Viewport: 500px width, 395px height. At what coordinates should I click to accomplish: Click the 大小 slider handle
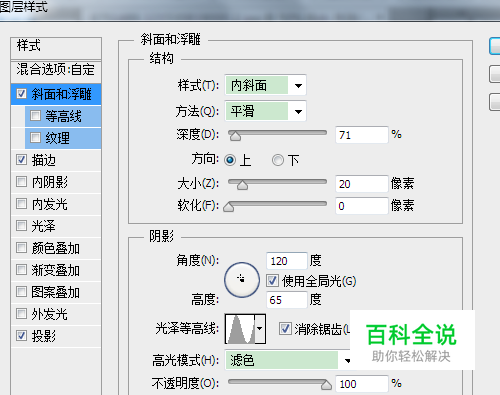tap(242, 184)
